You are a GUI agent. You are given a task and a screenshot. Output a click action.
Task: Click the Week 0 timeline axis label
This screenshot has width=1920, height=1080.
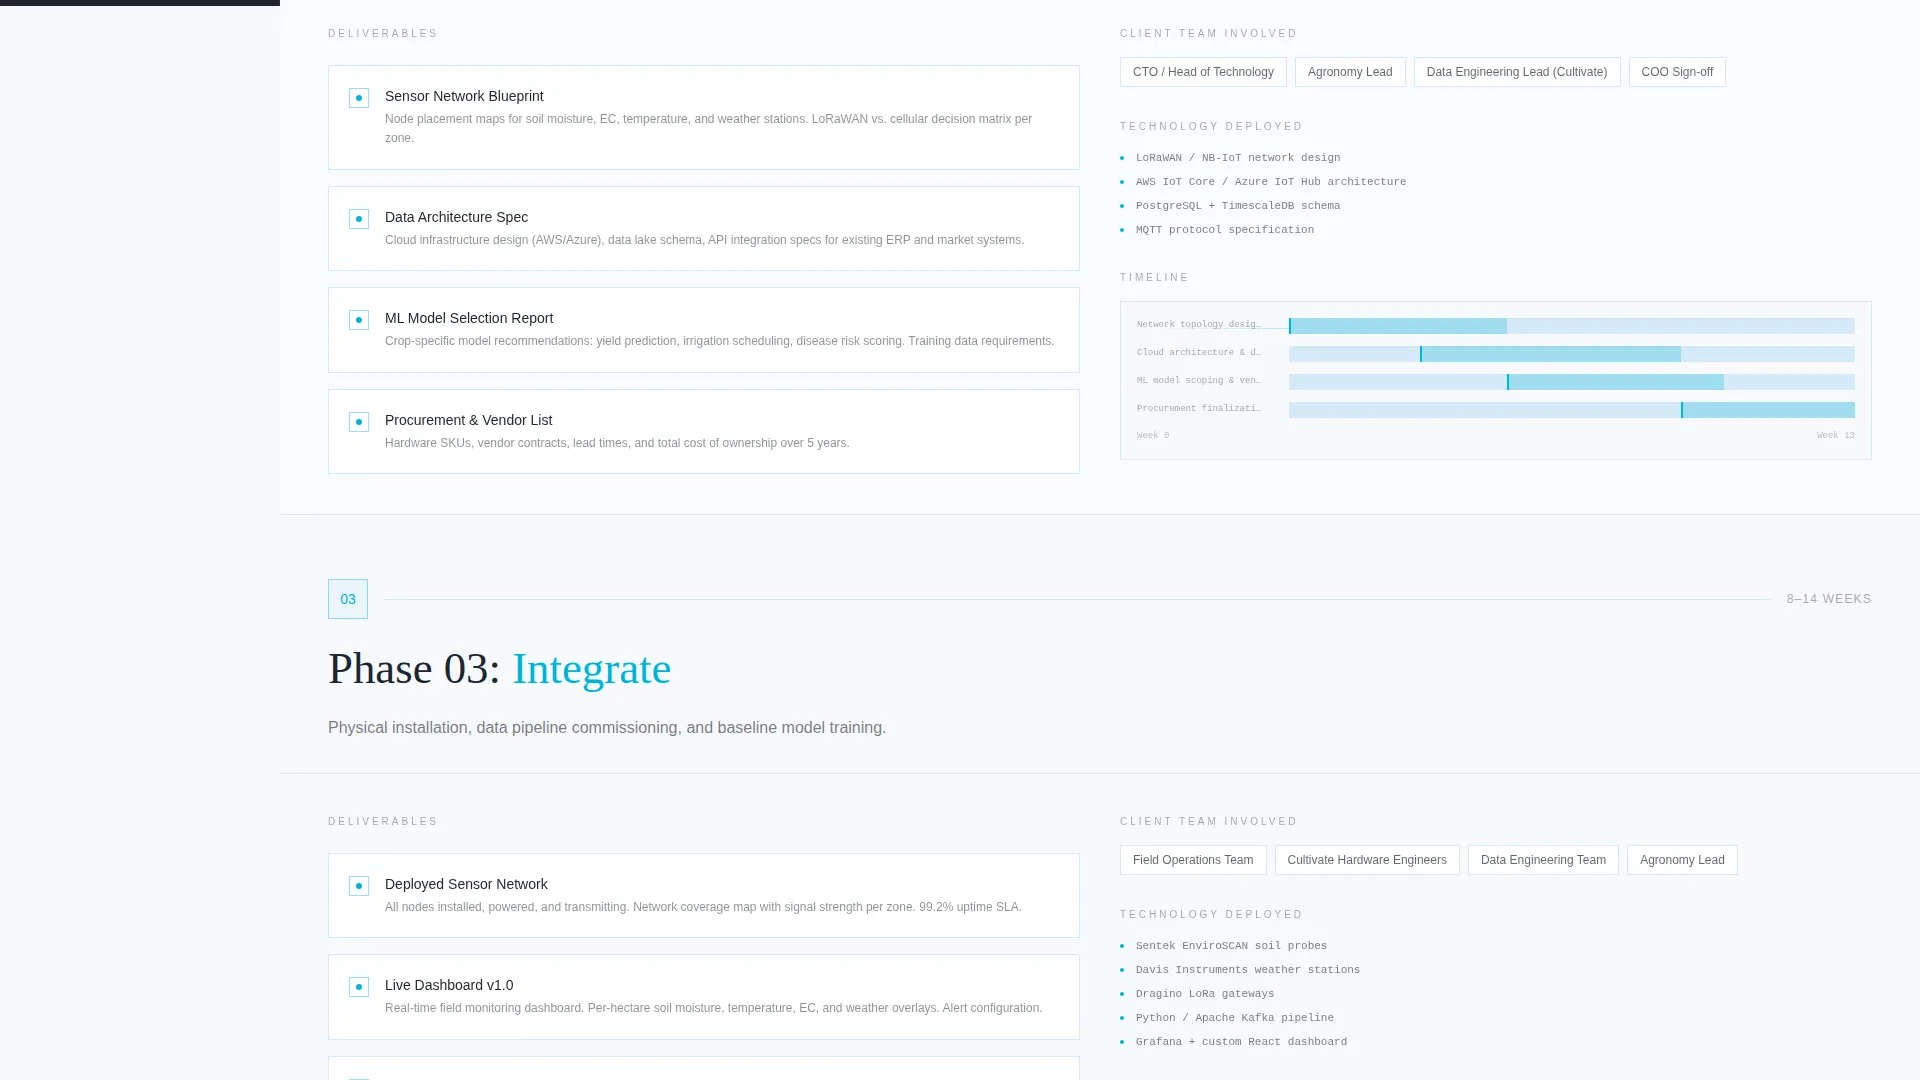1153,436
